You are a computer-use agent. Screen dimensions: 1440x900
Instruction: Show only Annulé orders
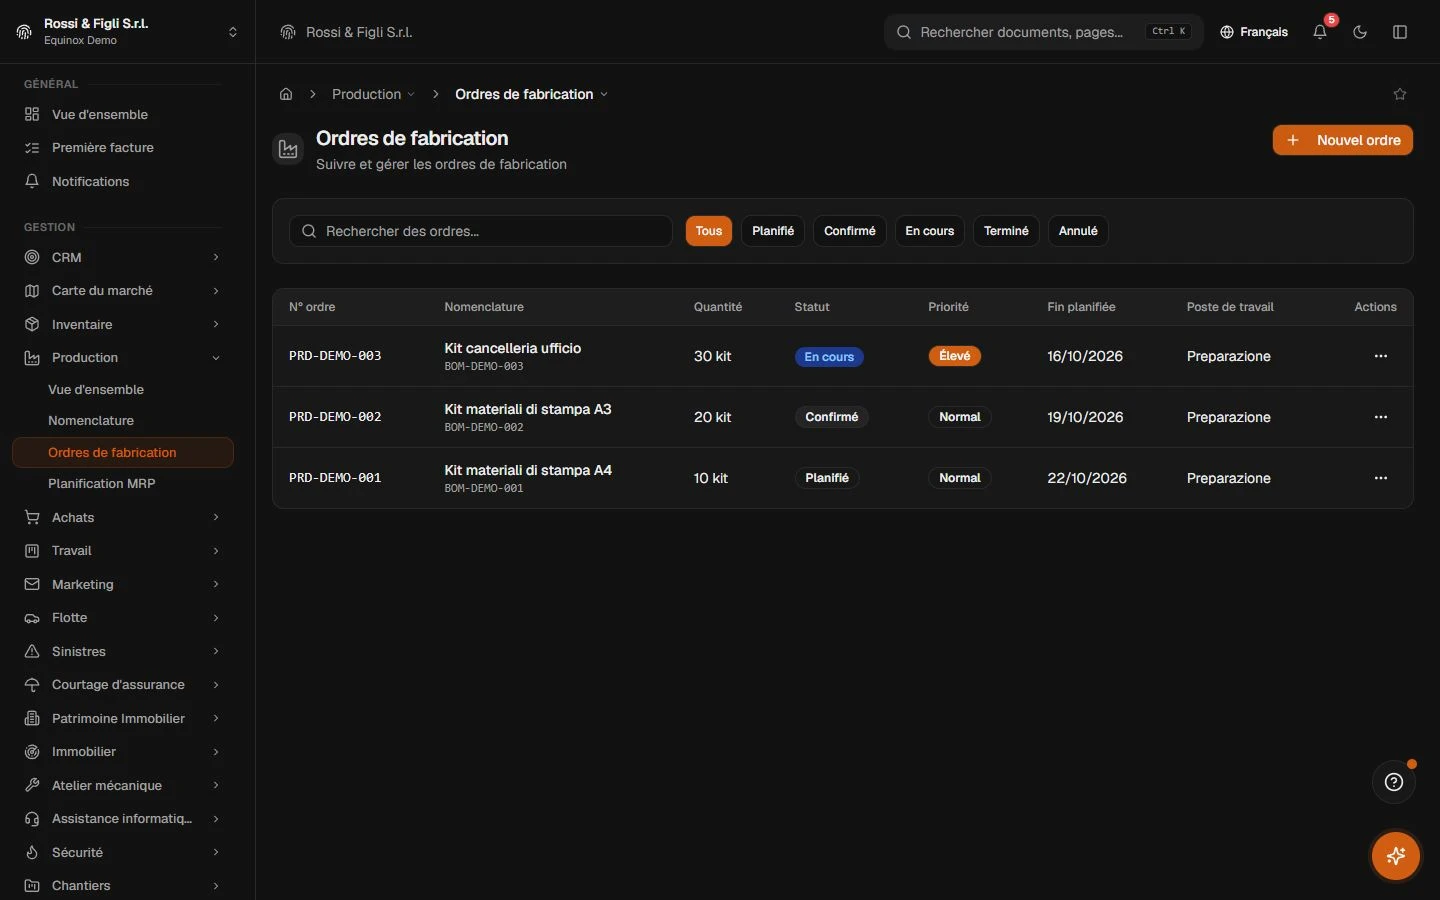(1078, 231)
